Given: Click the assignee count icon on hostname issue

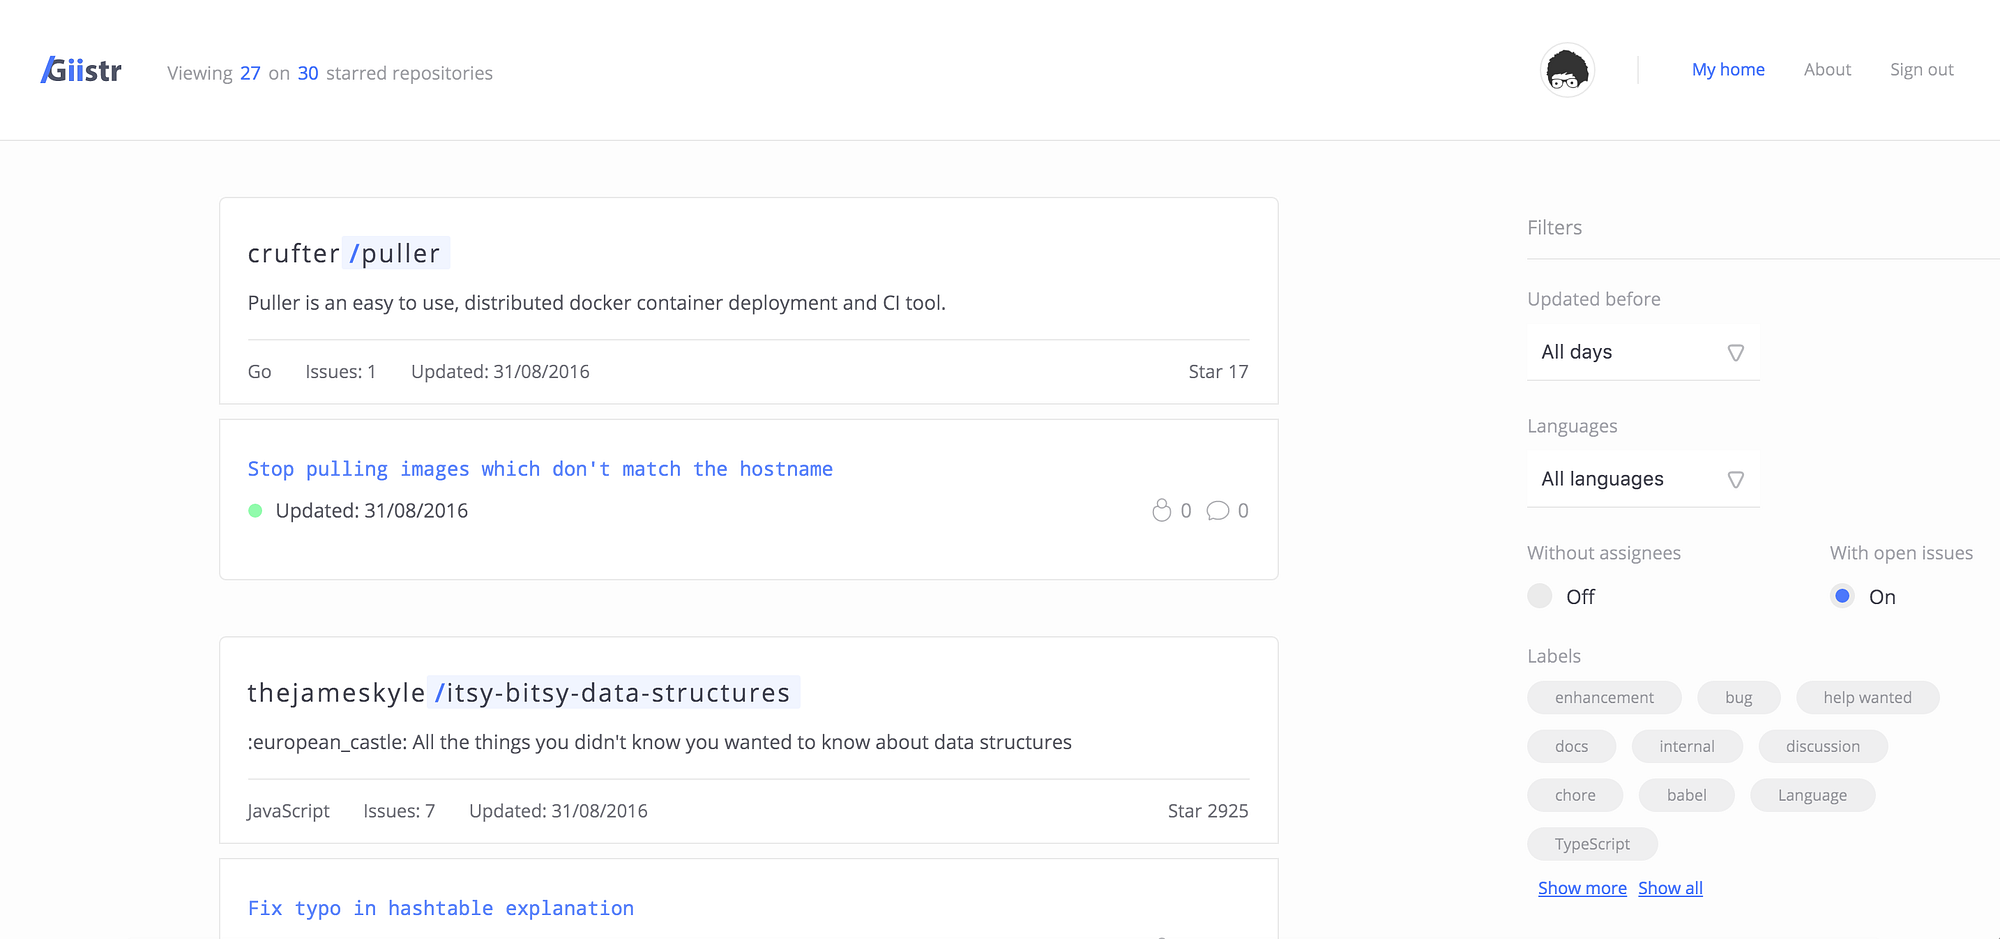Looking at the screenshot, I should point(1161,511).
